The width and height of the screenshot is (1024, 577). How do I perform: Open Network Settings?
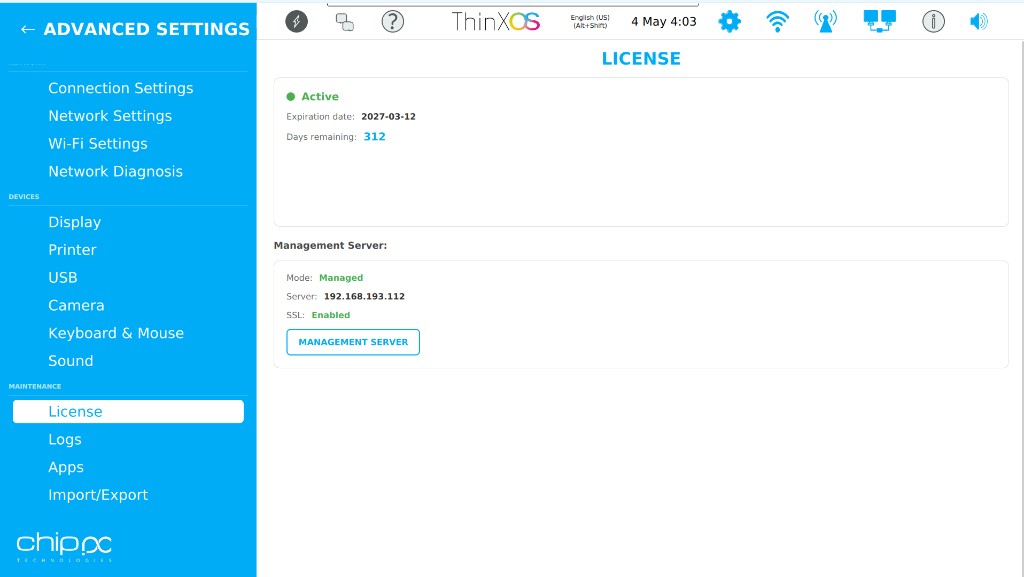[x=110, y=116]
